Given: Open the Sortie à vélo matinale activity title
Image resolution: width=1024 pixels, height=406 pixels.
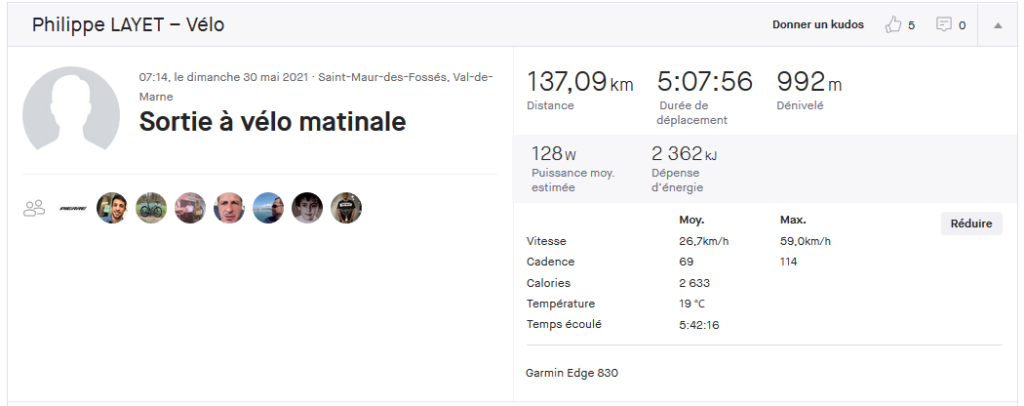Looking at the screenshot, I should [272, 122].
